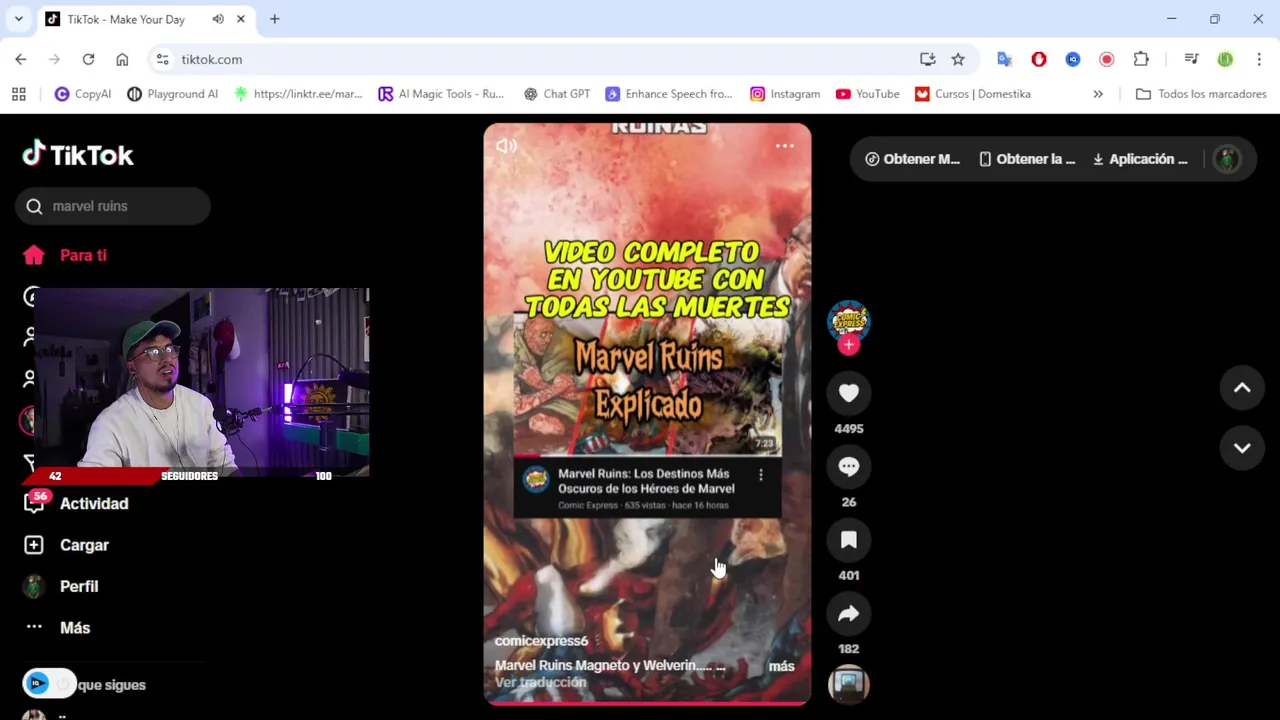Open the YouTube bookmark
The width and height of the screenshot is (1280, 720).
point(868,94)
